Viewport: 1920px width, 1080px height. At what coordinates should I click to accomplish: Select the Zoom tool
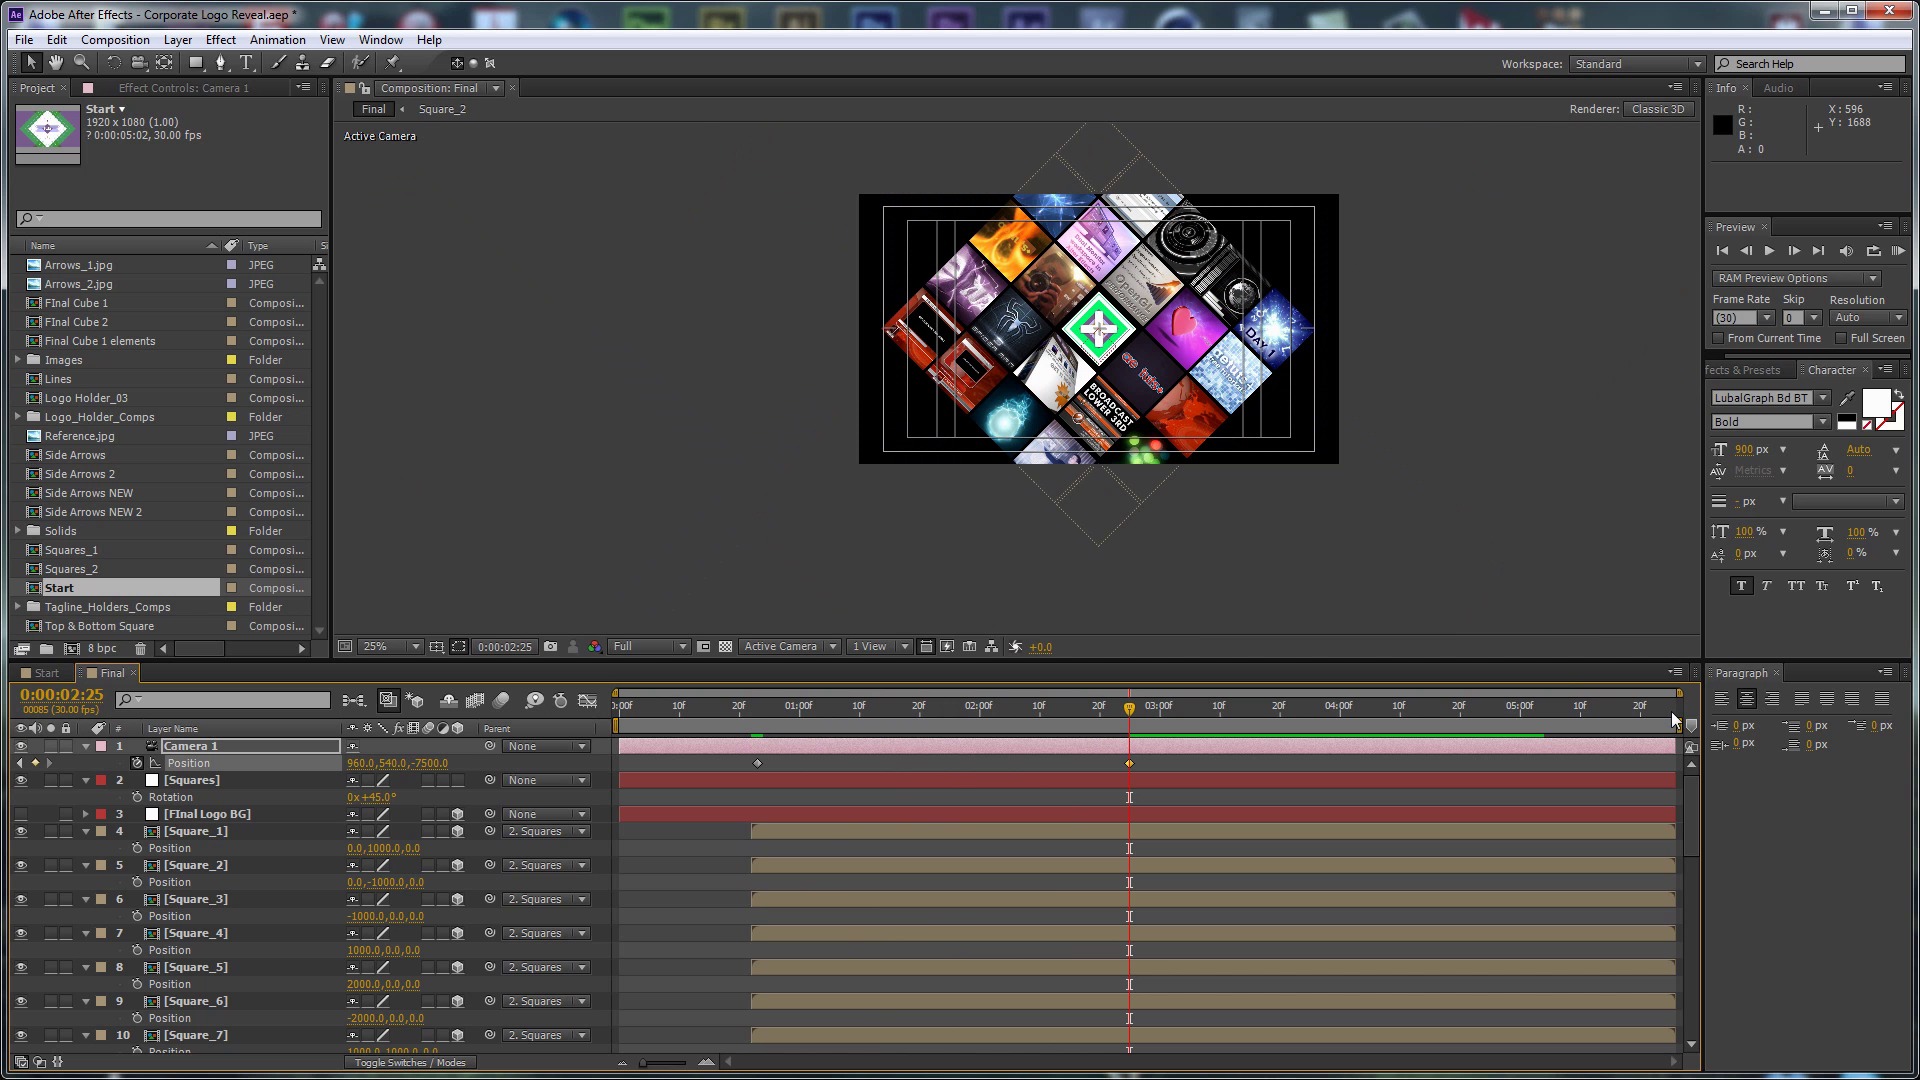[82, 63]
